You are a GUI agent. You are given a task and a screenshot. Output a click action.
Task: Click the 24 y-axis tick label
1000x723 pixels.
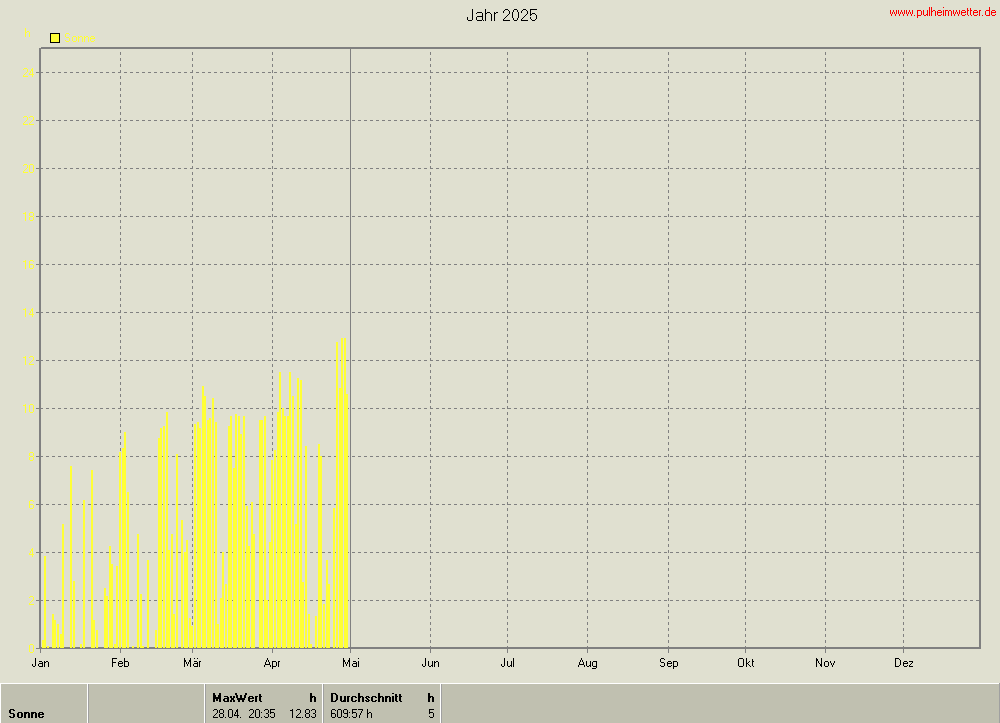(28, 73)
